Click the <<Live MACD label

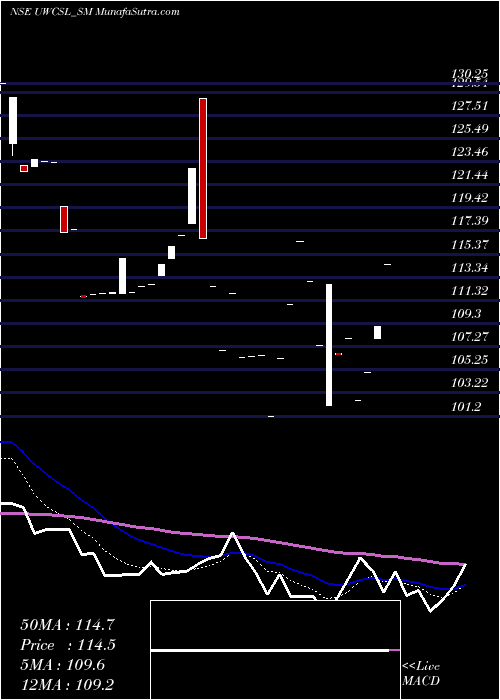421,674
